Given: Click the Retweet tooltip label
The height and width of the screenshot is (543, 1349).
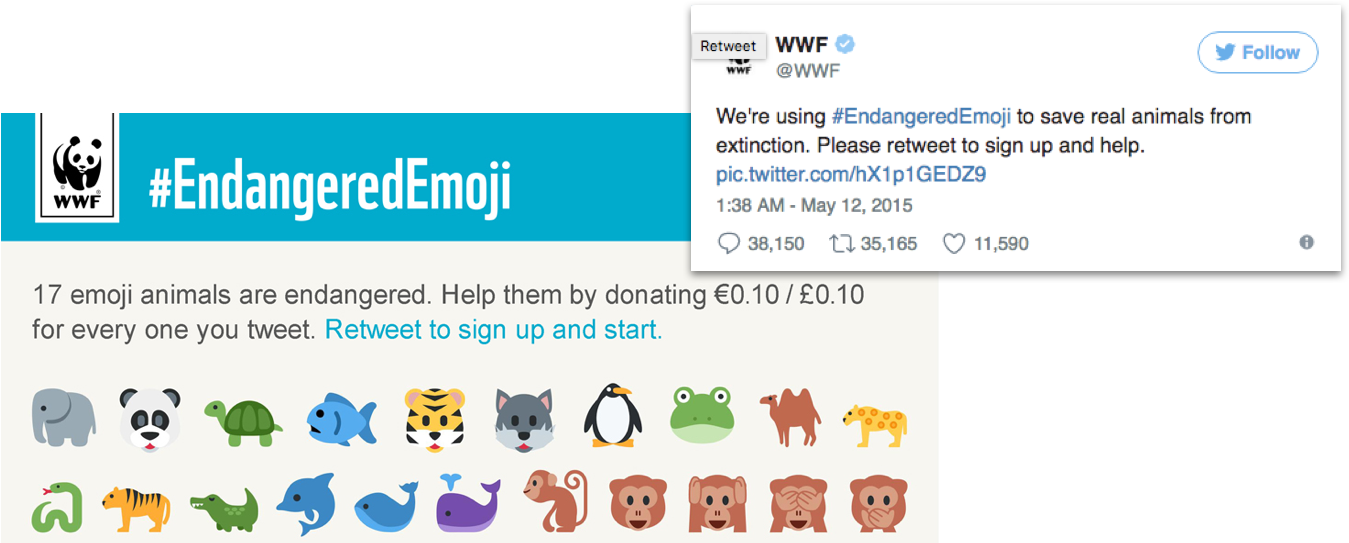Looking at the screenshot, I should click(728, 46).
